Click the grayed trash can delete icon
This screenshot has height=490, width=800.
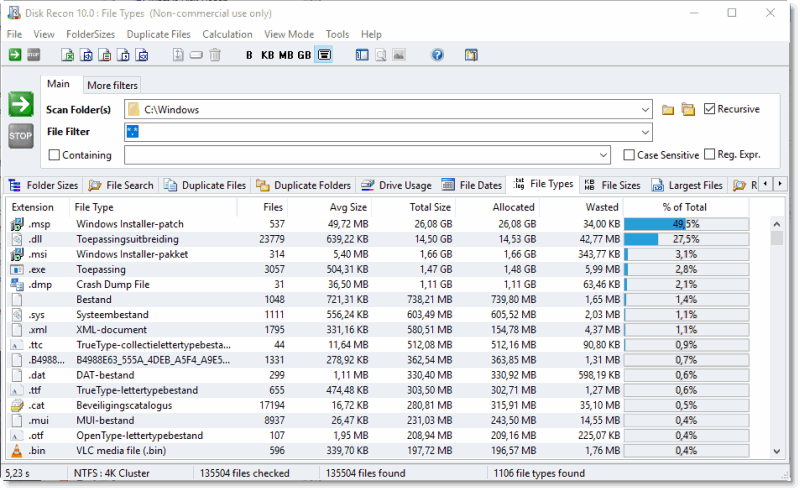click(x=215, y=55)
